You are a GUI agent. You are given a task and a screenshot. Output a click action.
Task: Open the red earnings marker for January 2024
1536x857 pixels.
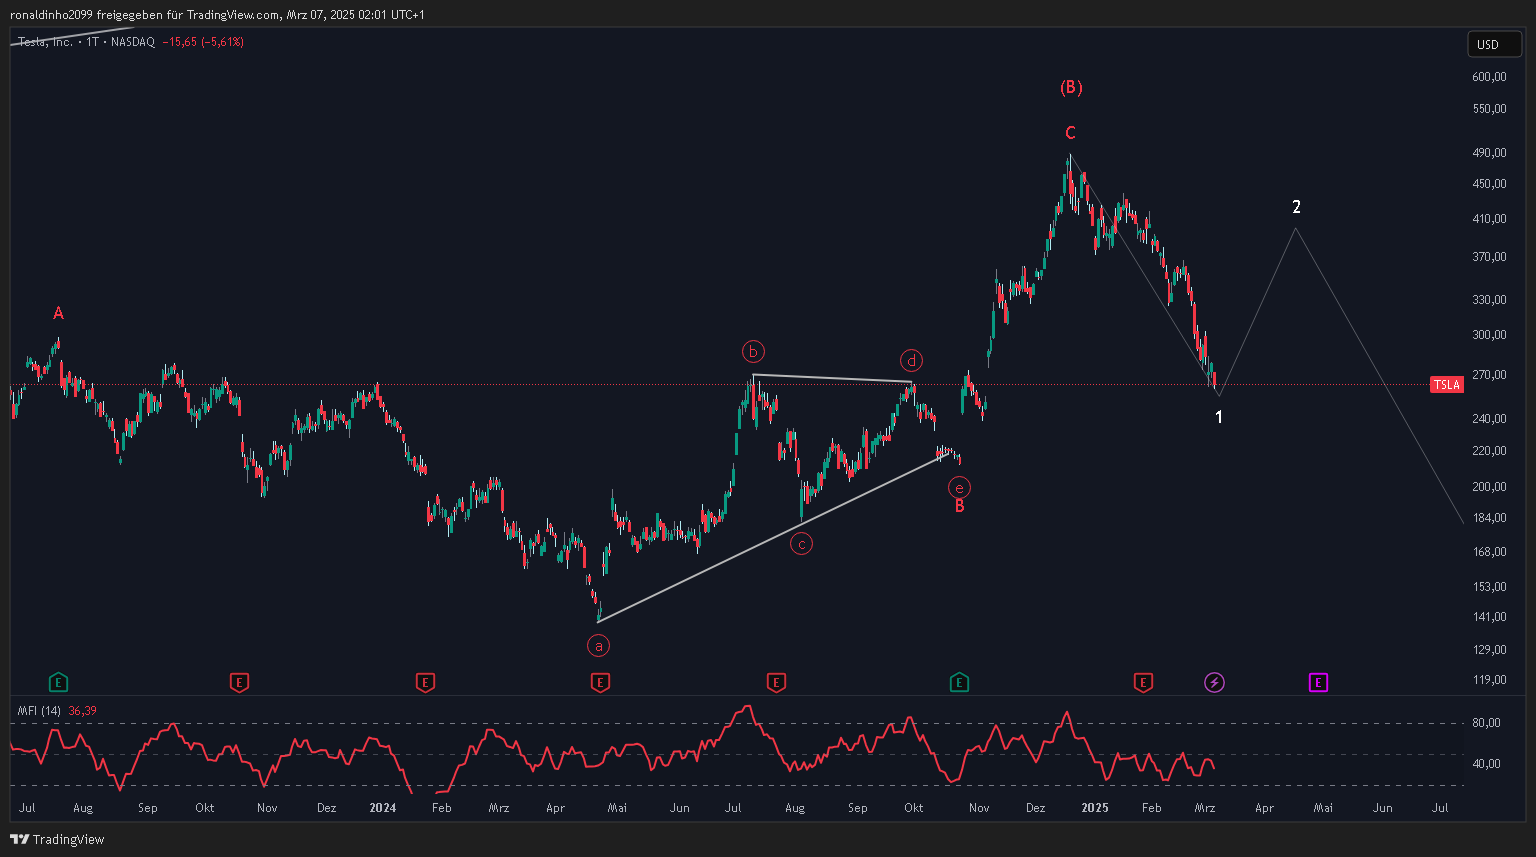pos(425,683)
